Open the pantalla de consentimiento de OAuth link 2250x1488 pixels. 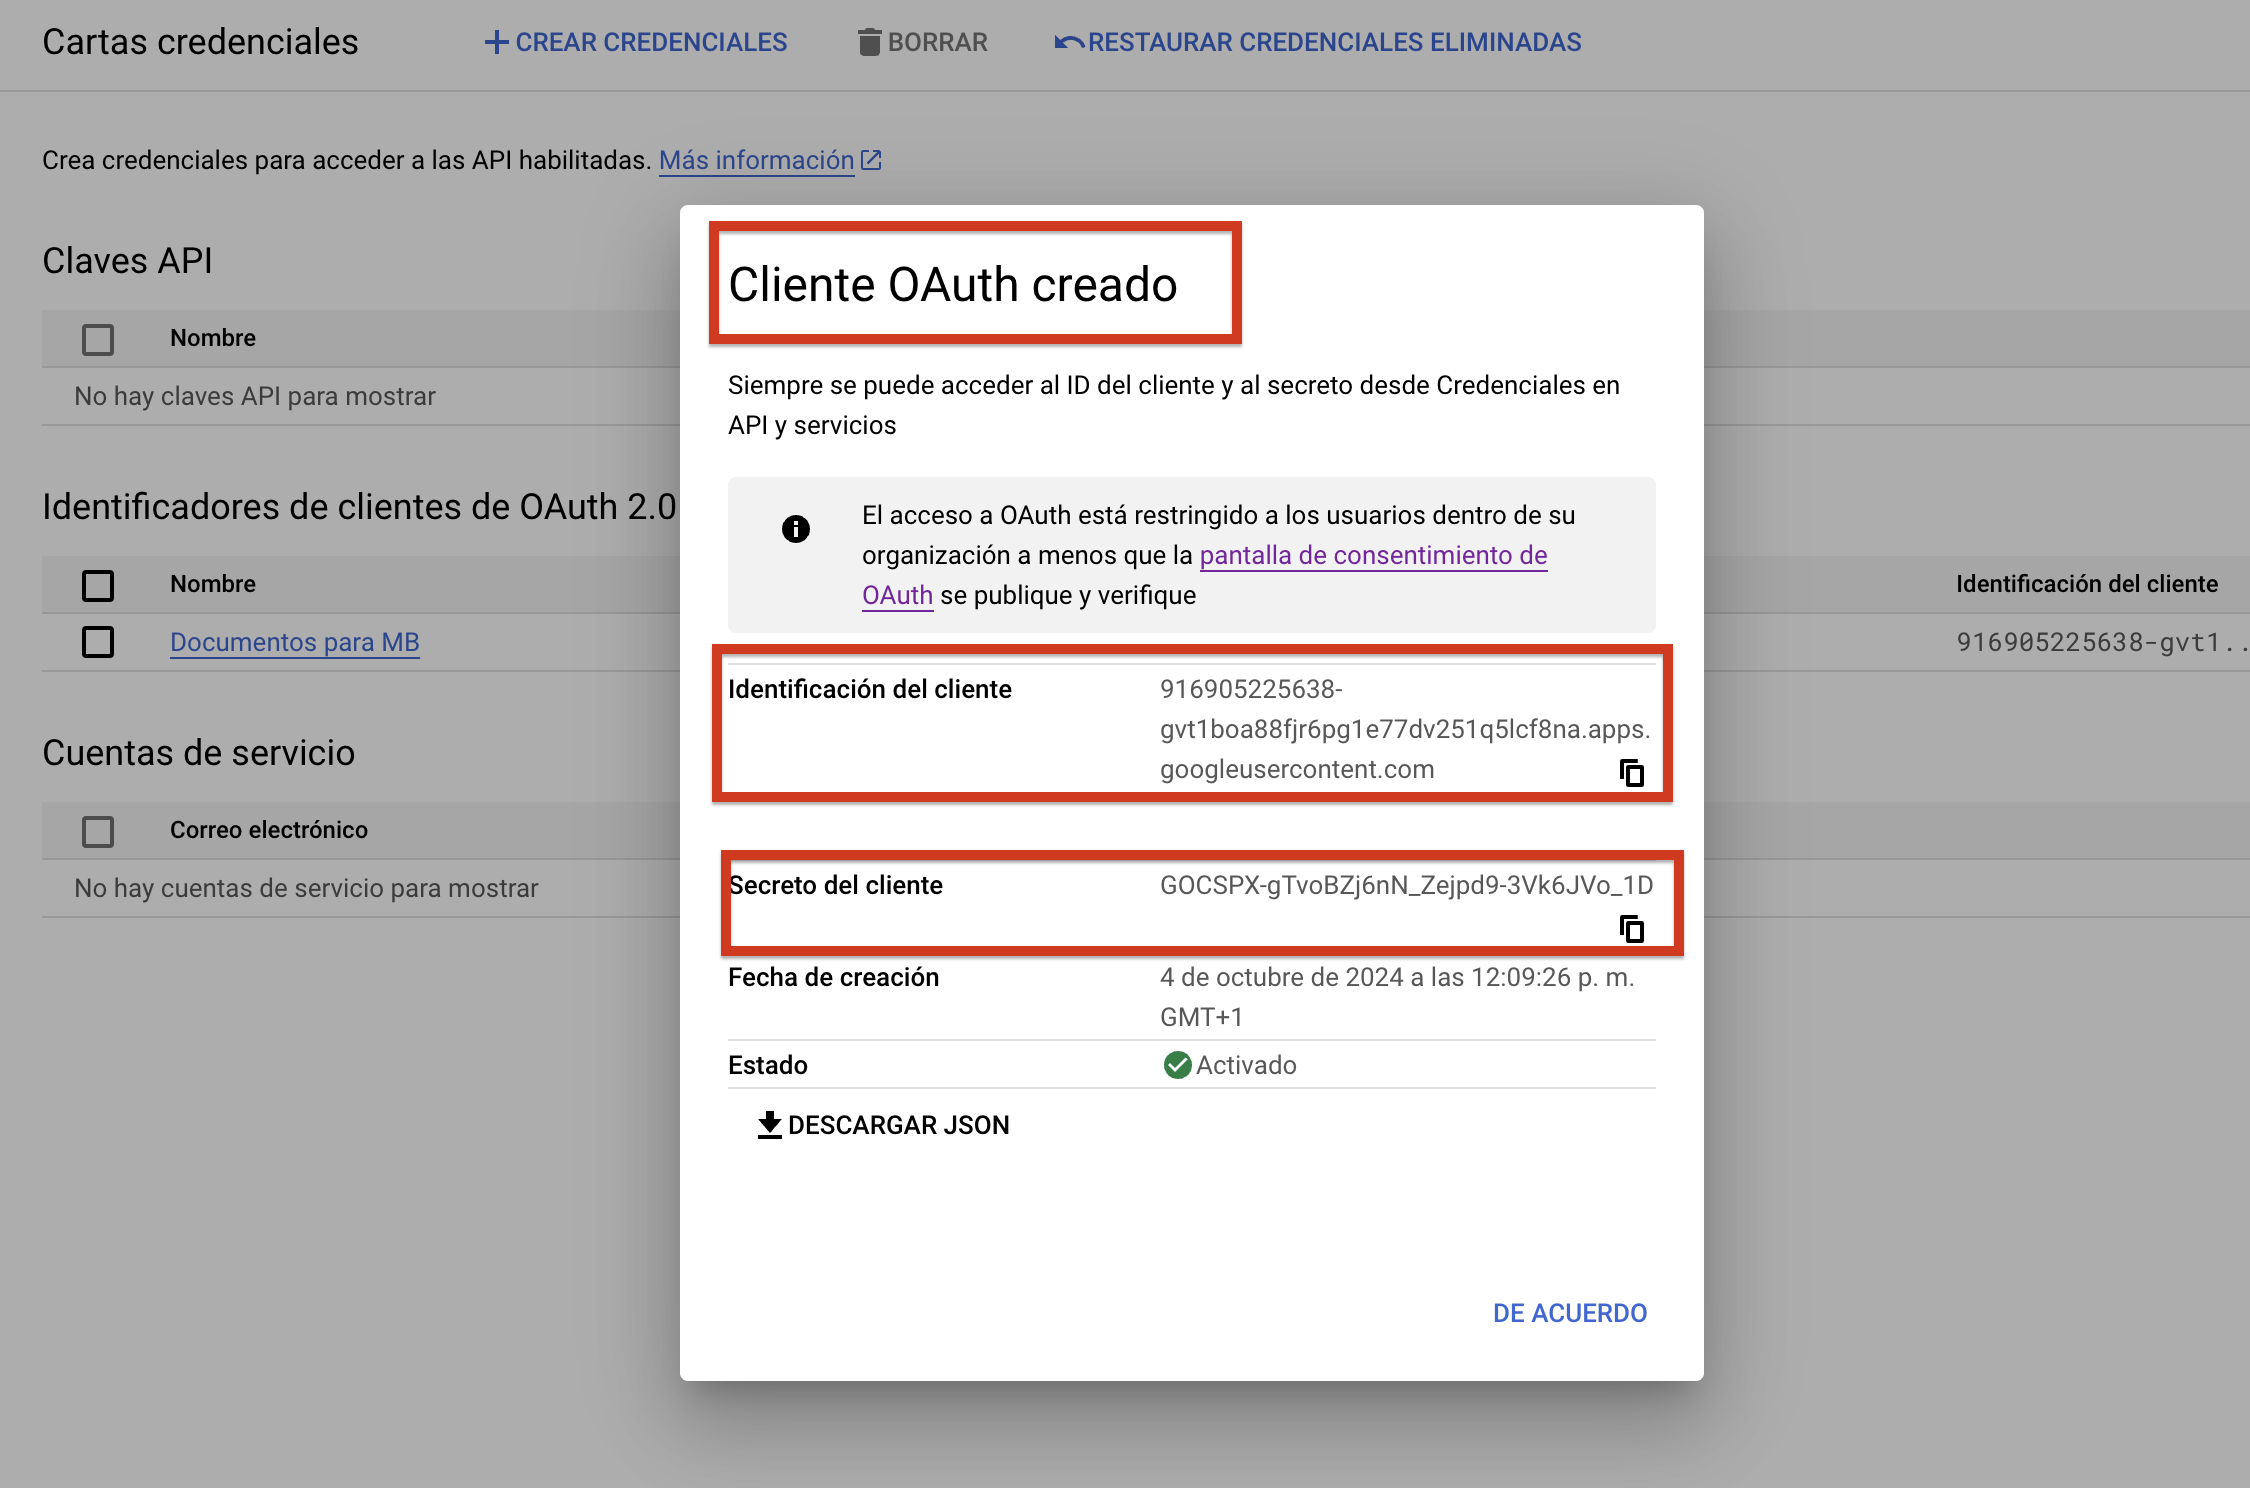tap(1372, 555)
